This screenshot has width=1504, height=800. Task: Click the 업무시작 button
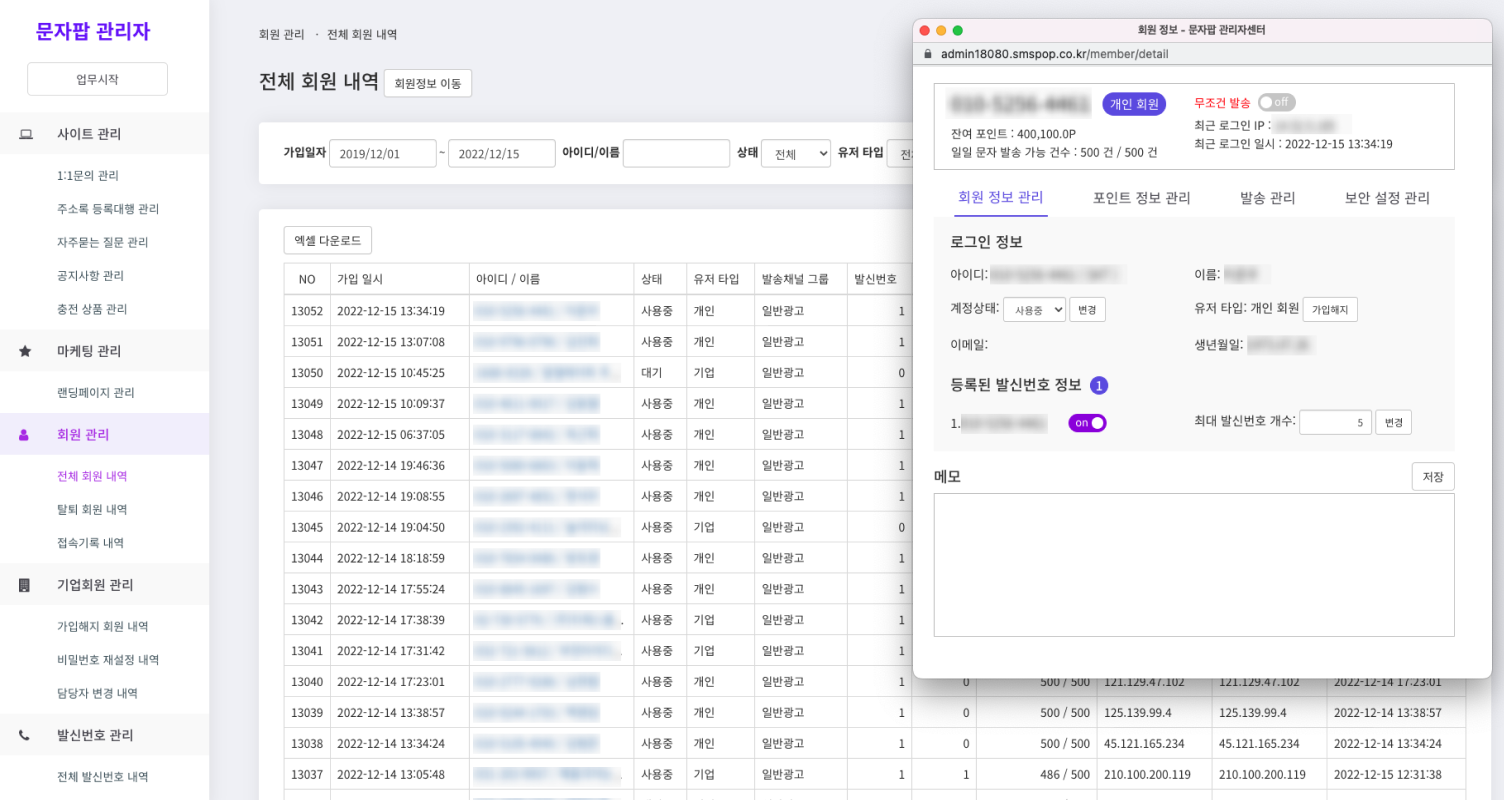97,79
